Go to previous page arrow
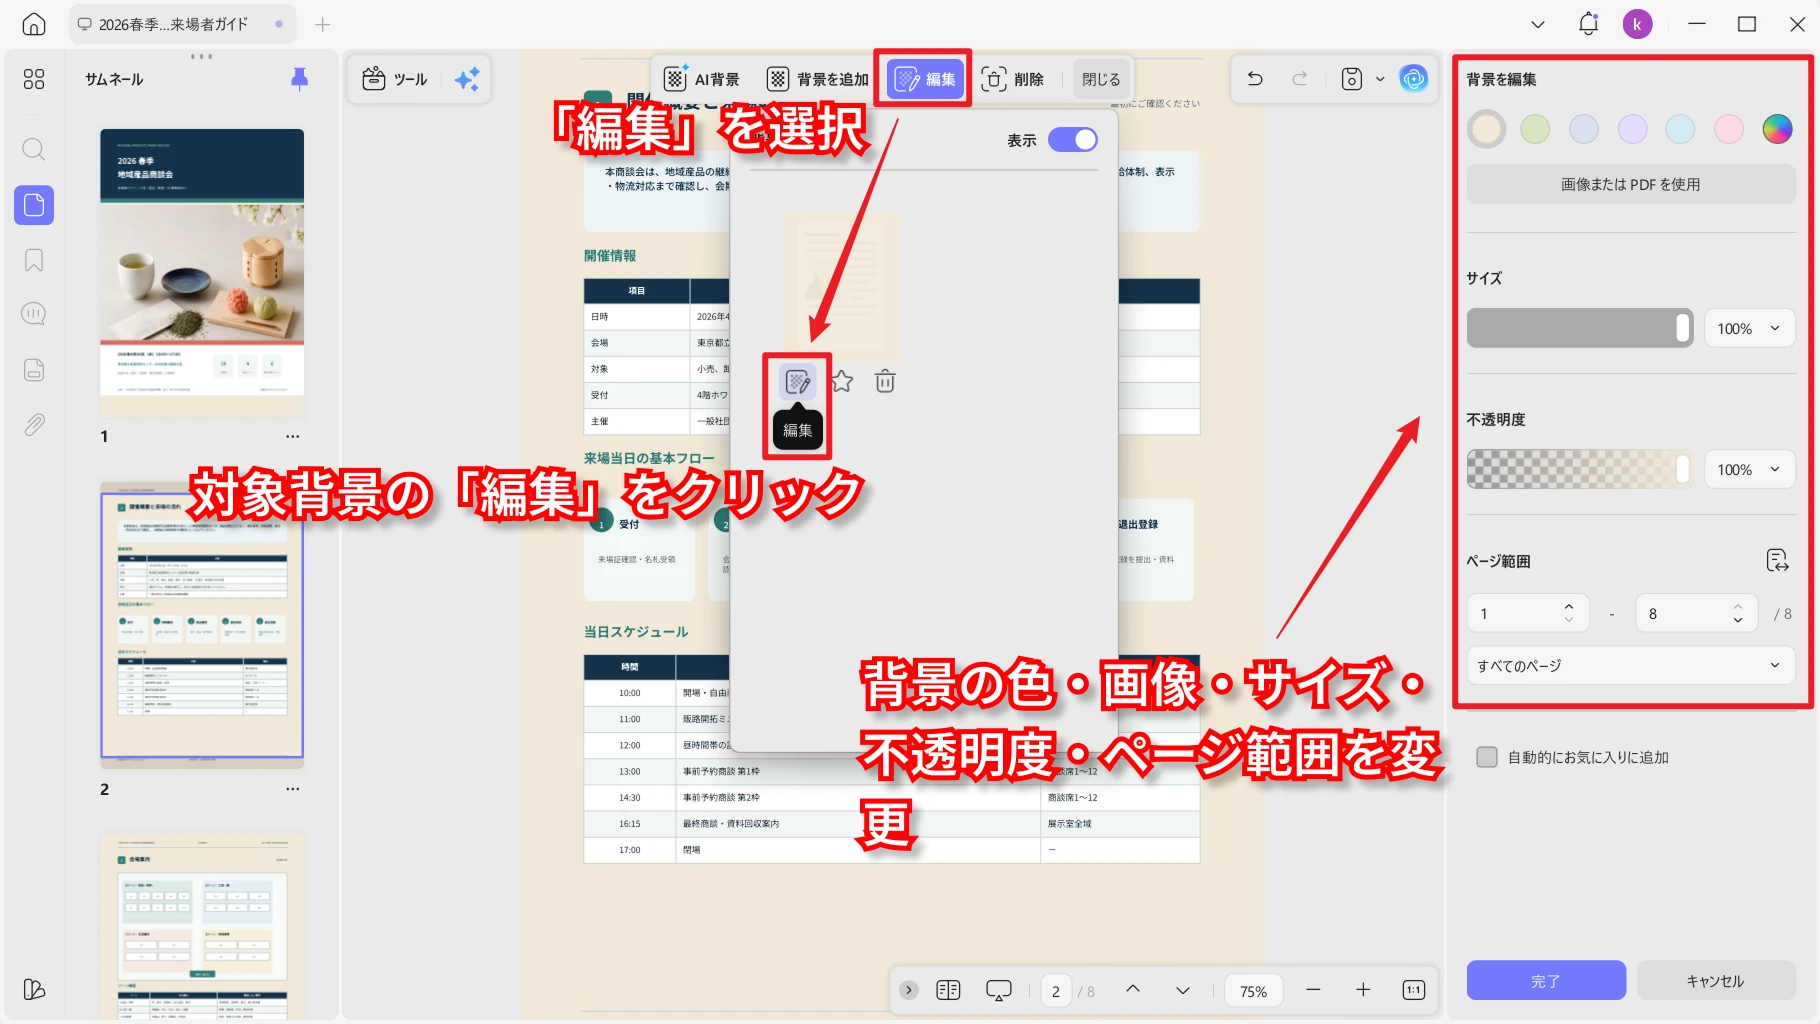 [x=1132, y=989]
